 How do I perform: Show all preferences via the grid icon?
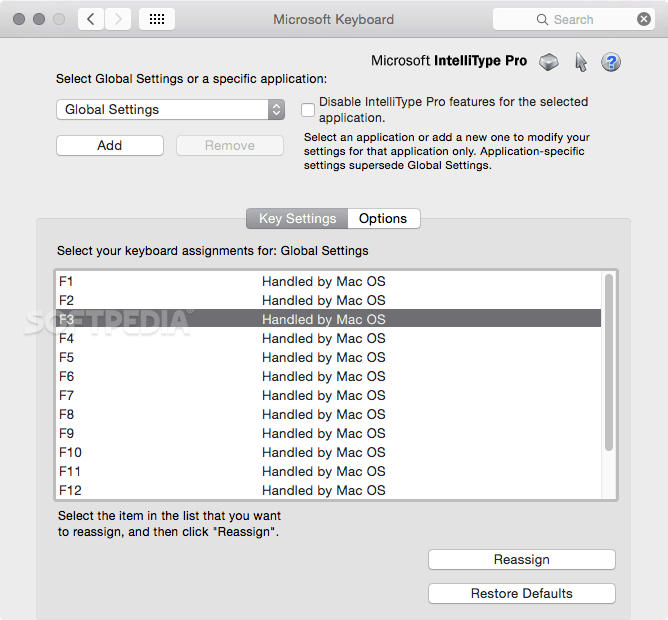[x=157, y=19]
